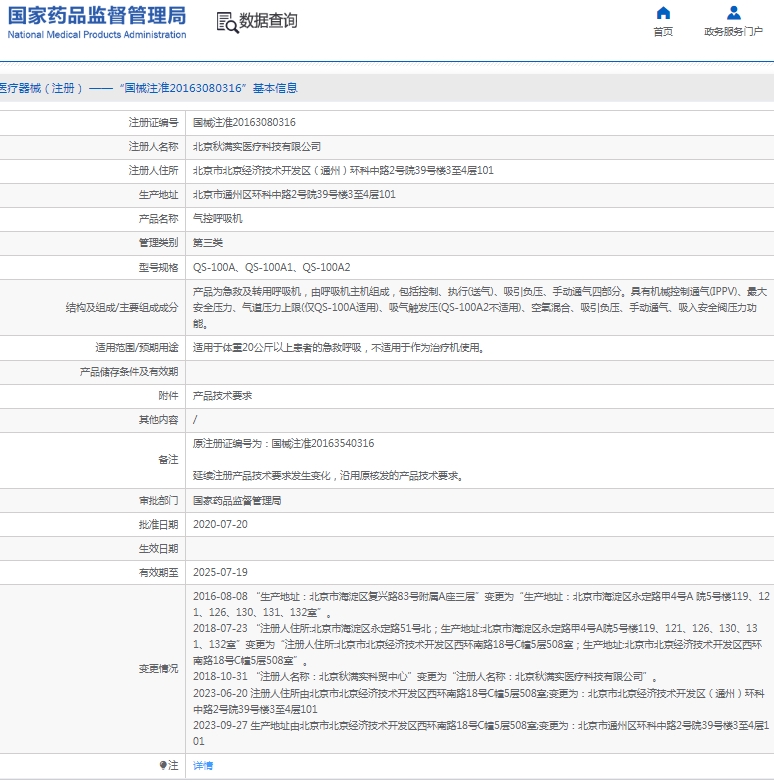Select the 注册人住所 address value

[x=343, y=170]
